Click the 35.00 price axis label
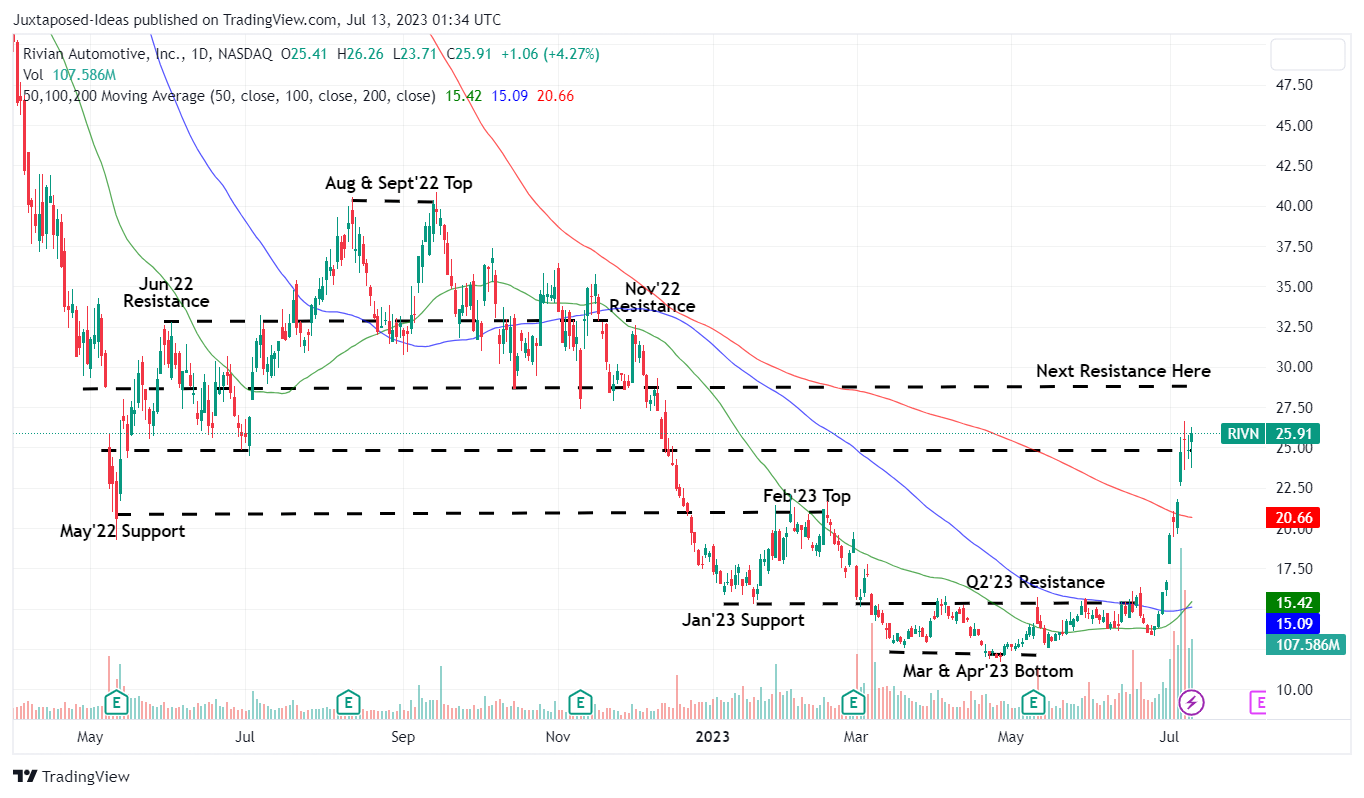The height and width of the screenshot is (798, 1364). click(x=1293, y=287)
